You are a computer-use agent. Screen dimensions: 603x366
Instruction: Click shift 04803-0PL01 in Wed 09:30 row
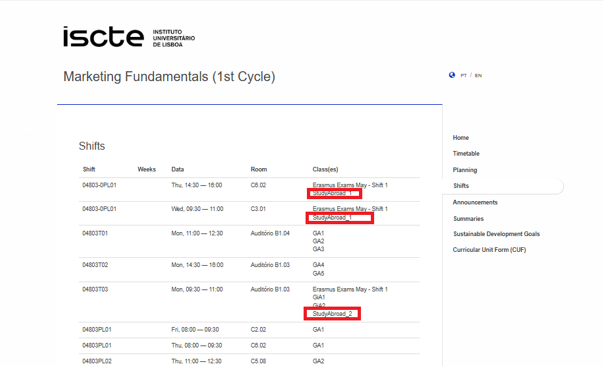point(99,209)
